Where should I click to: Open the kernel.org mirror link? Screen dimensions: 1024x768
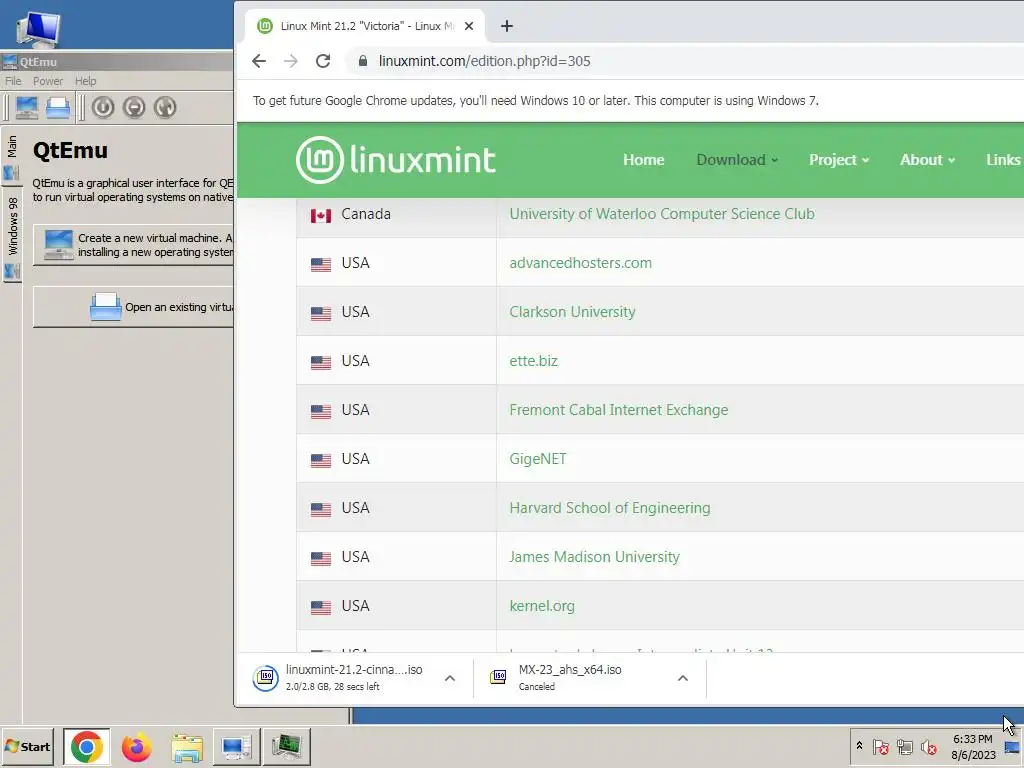[542, 606]
